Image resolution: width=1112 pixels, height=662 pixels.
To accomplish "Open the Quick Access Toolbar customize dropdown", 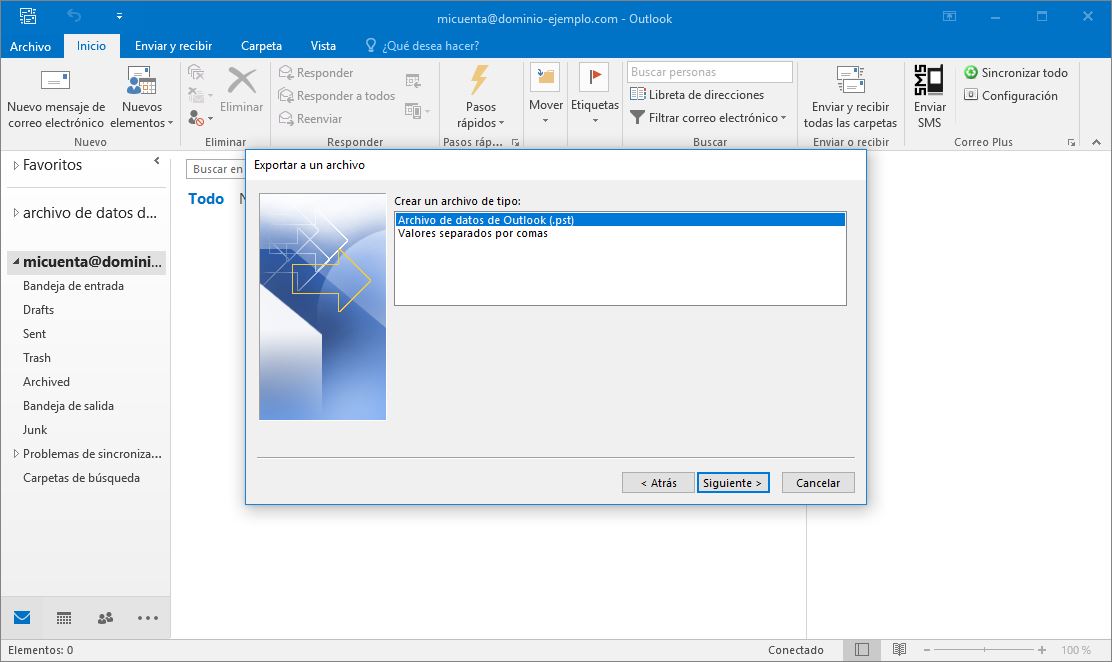I will coord(119,16).
